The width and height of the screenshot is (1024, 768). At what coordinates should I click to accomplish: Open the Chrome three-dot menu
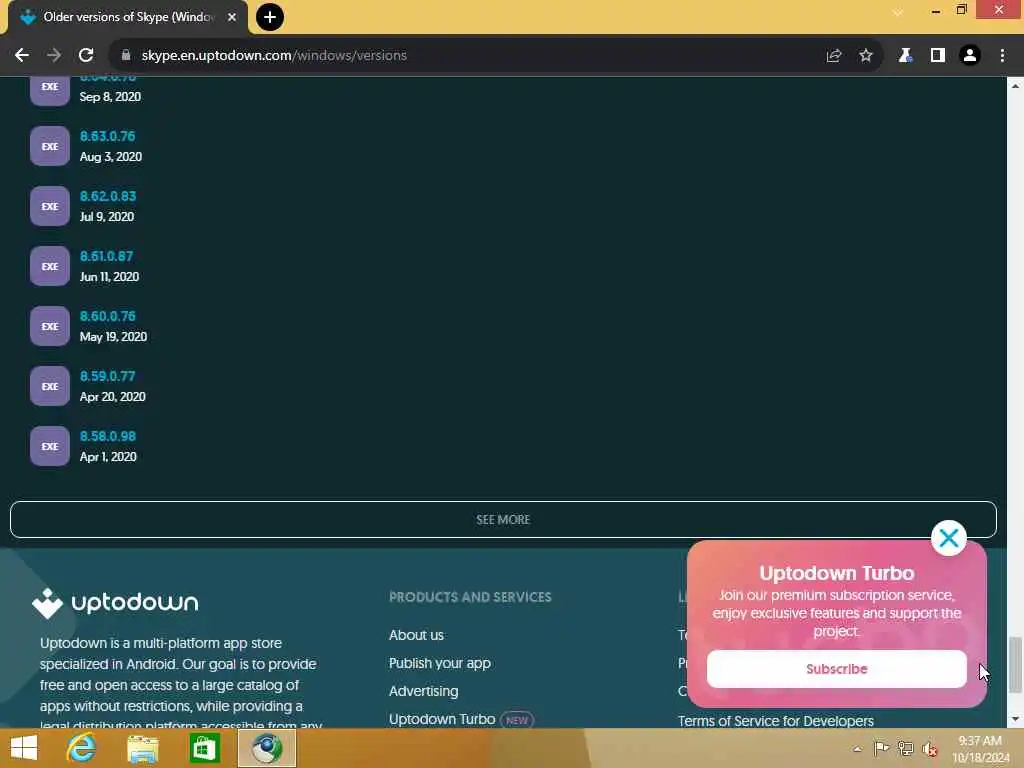[1002, 56]
